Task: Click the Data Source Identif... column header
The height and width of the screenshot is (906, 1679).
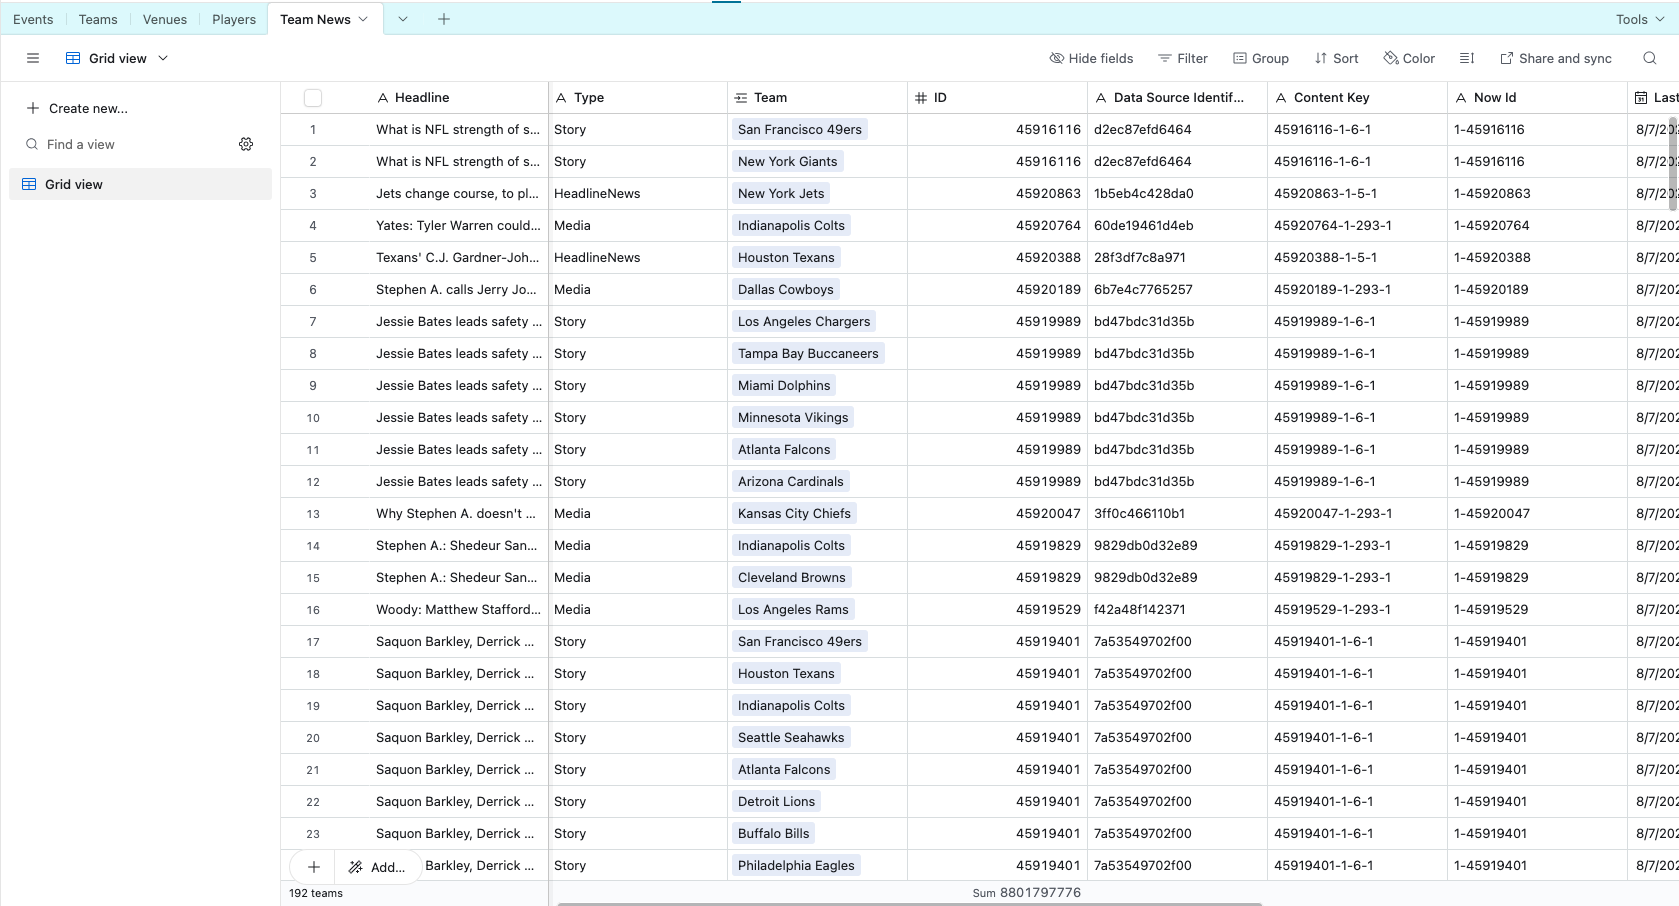Action: click(1177, 97)
